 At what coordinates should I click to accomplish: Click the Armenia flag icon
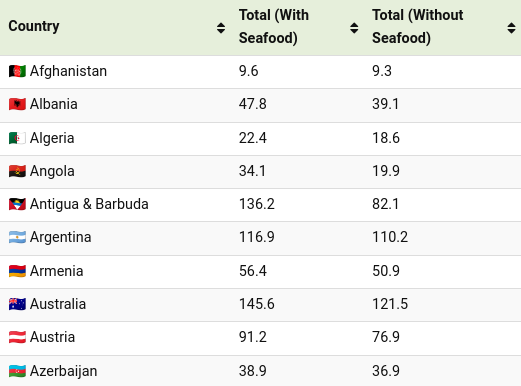pos(17,271)
